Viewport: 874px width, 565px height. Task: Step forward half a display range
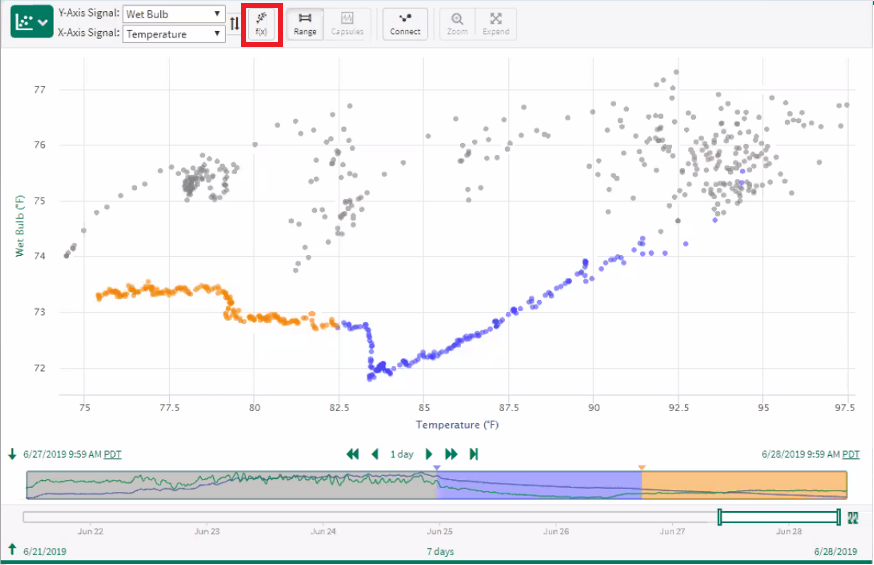click(429, 454)
